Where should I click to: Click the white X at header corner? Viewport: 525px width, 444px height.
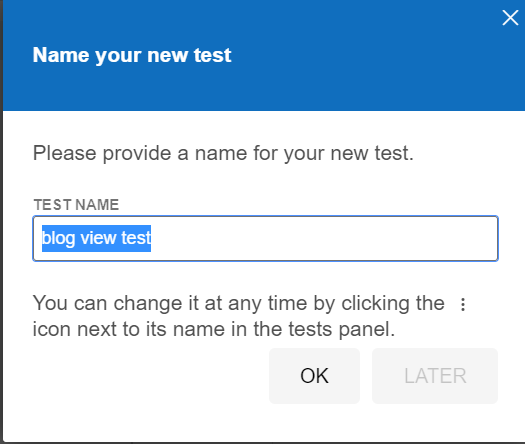point(510,17)
